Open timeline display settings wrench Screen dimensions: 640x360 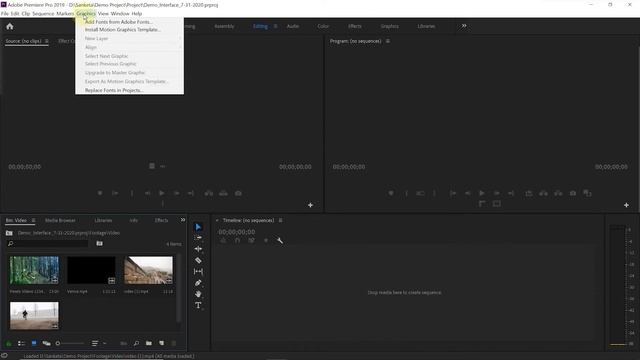point(280,240)
